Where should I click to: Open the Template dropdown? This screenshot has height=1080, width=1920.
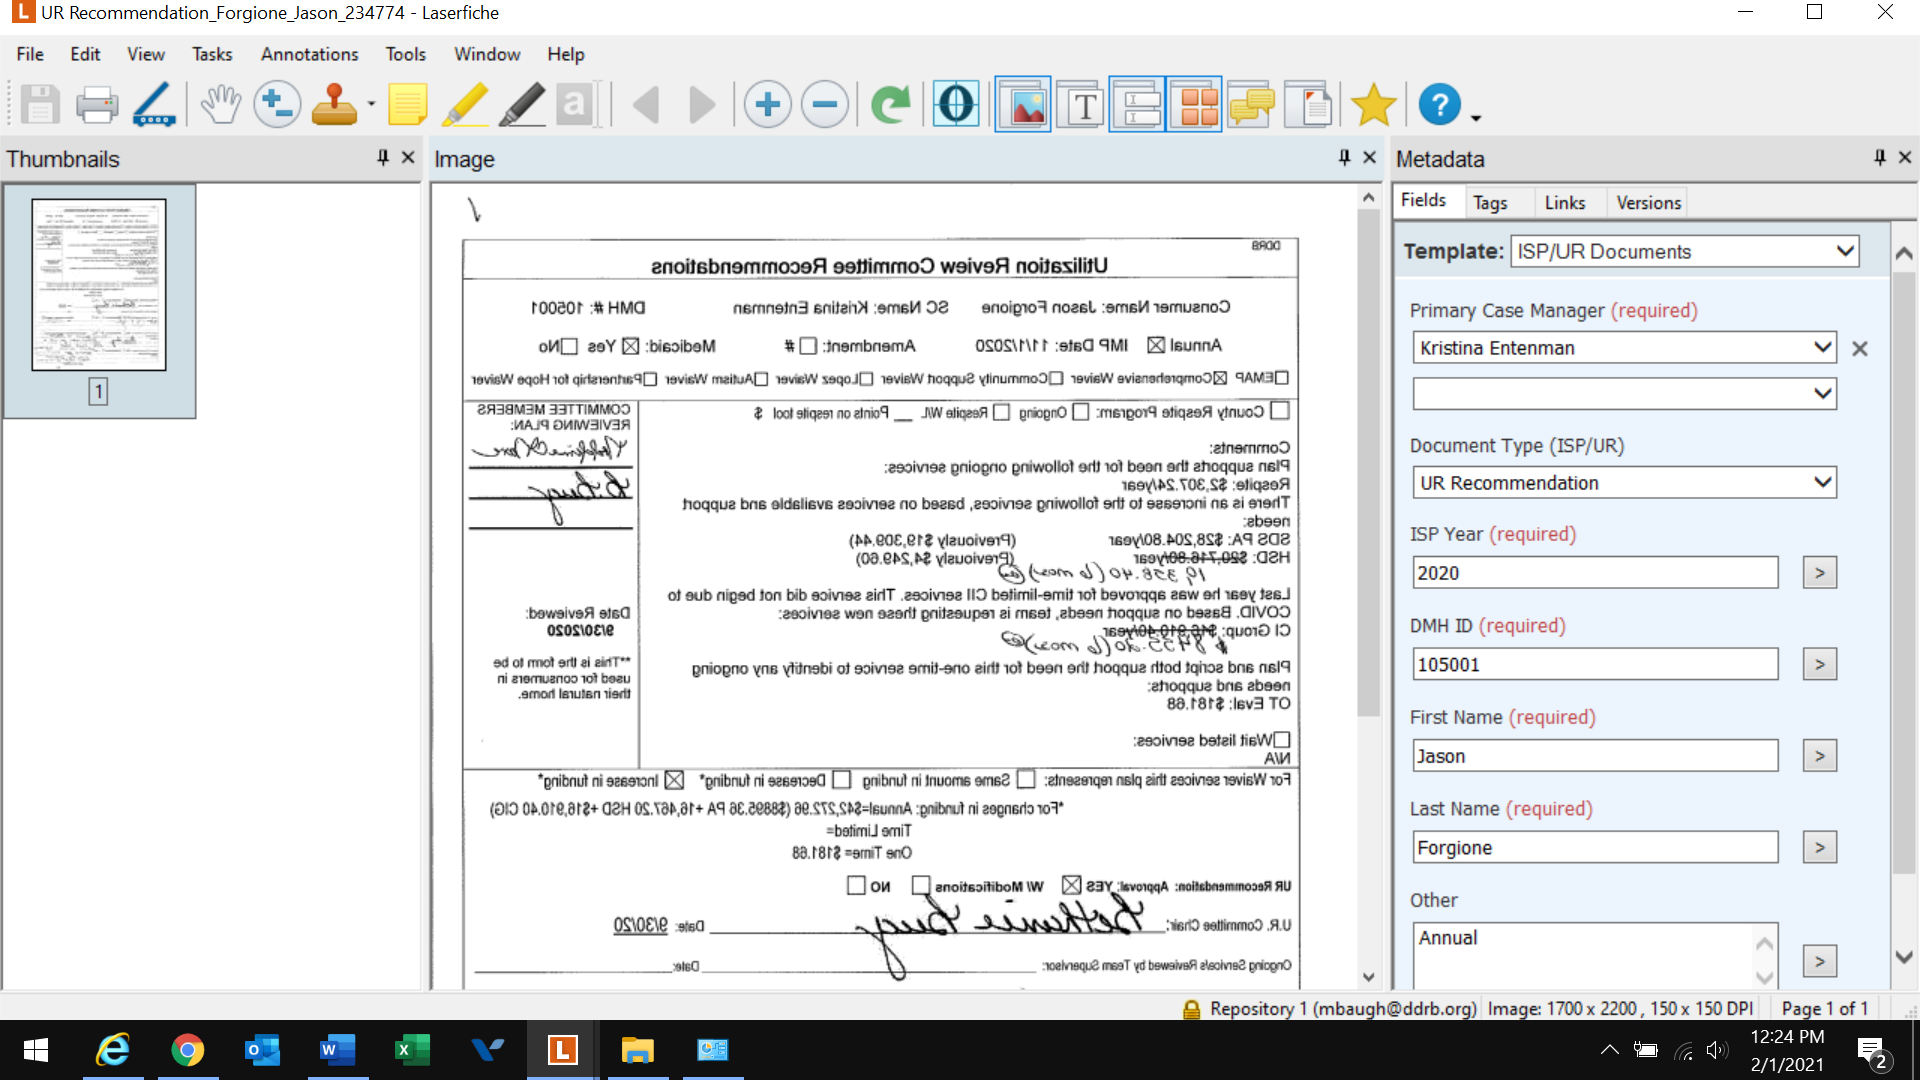coord(1845,251)
